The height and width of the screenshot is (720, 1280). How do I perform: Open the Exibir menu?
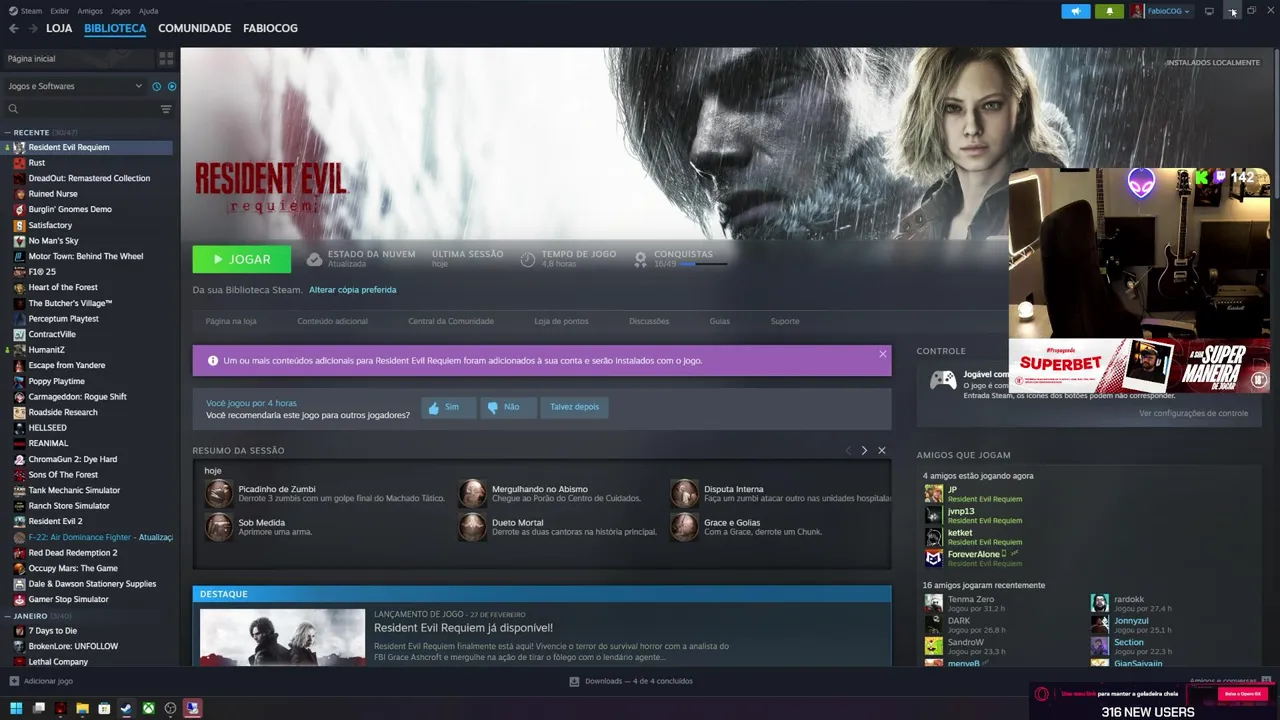pos(60,11)
